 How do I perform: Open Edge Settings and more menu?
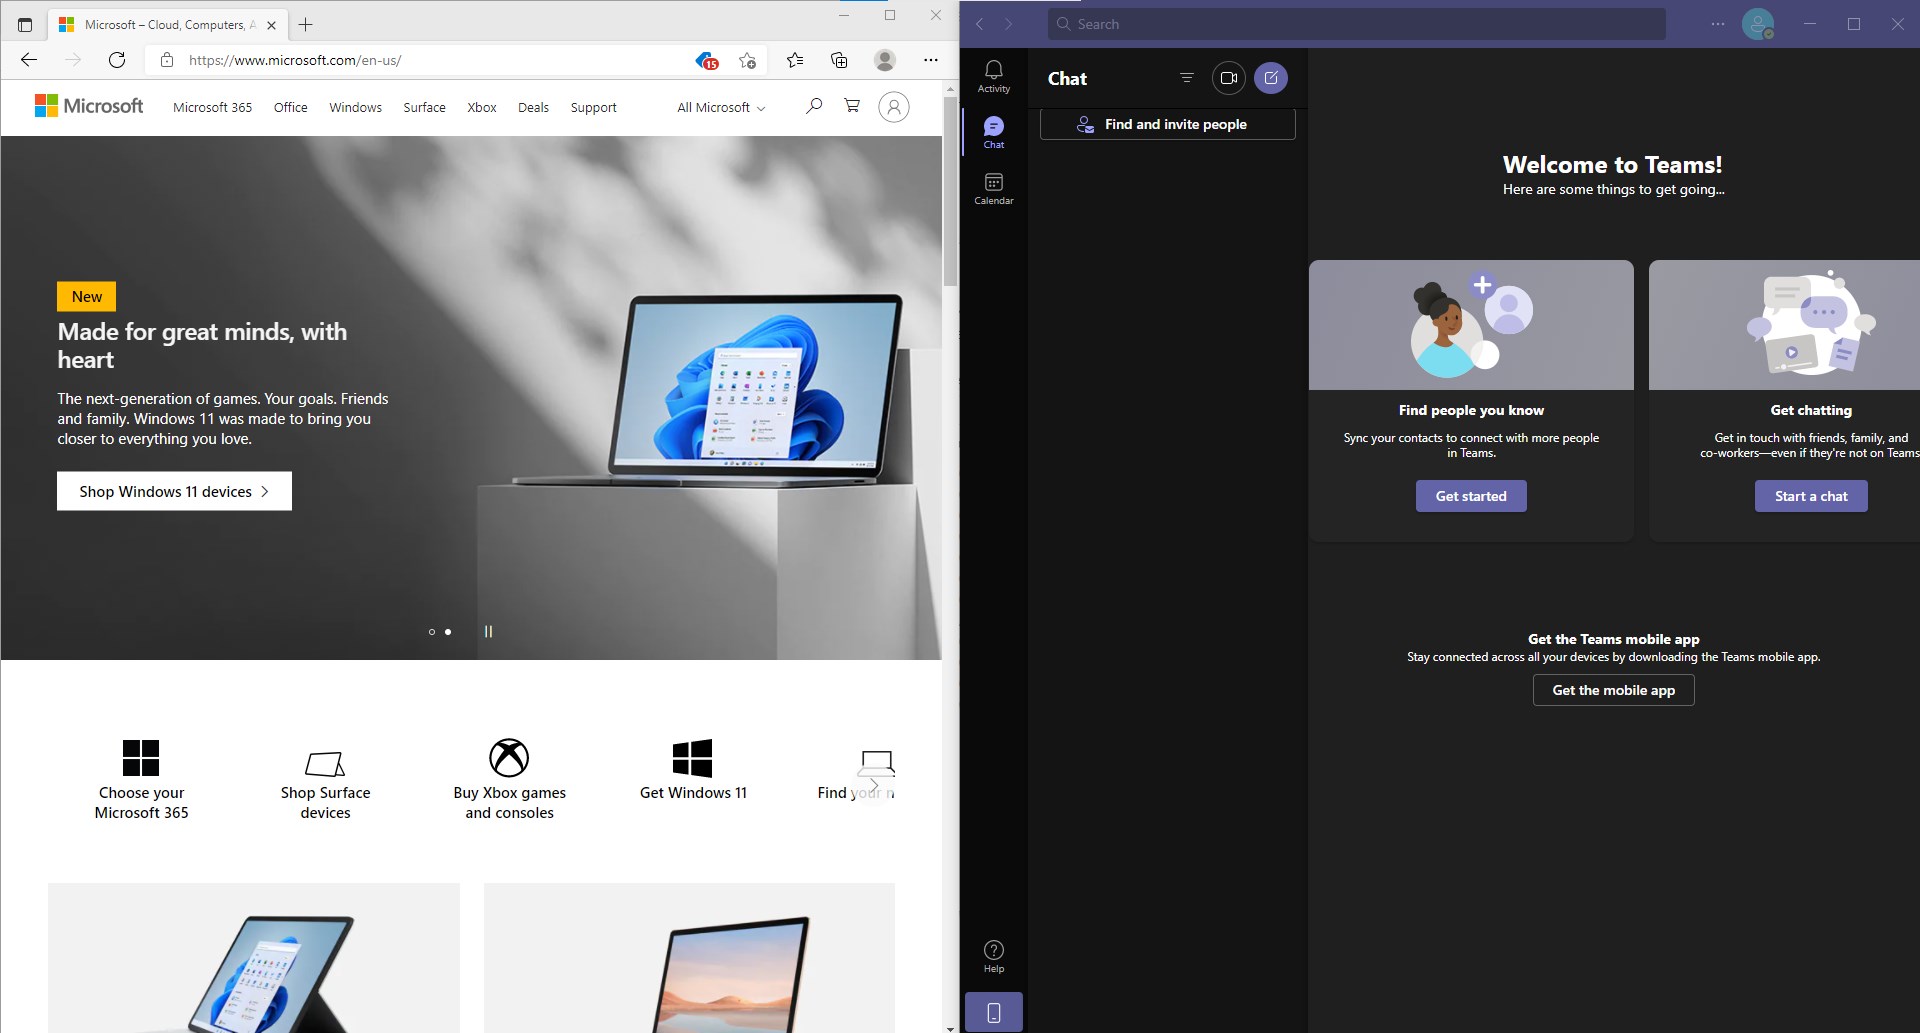pyautogui.click(x=930, y=60)
